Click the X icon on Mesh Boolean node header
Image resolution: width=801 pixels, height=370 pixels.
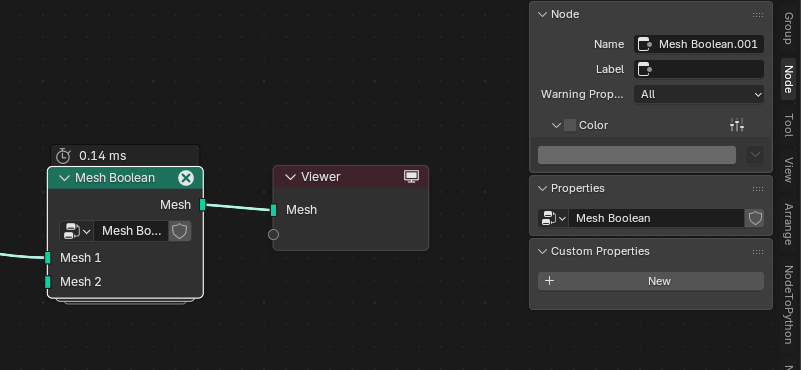click(186, 178)
